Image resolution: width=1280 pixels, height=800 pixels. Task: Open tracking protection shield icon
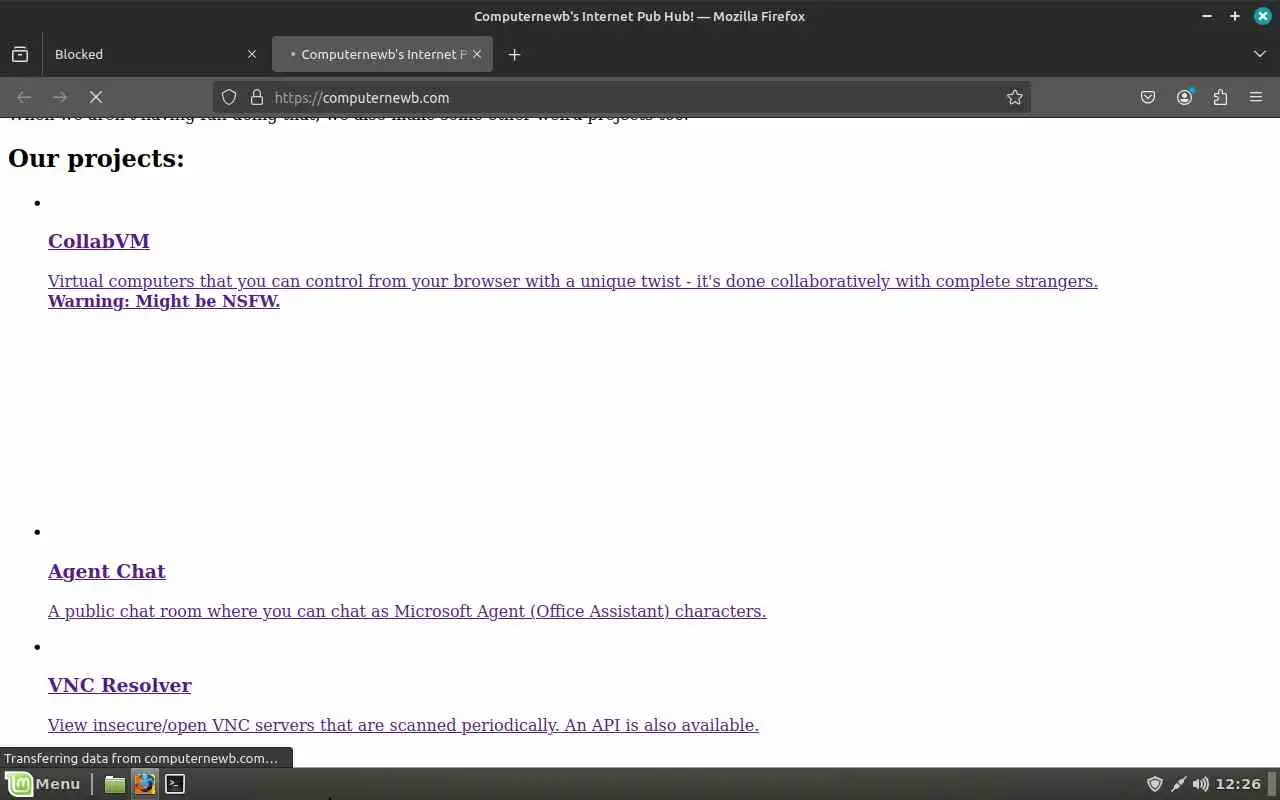click(x=229, y=97)
